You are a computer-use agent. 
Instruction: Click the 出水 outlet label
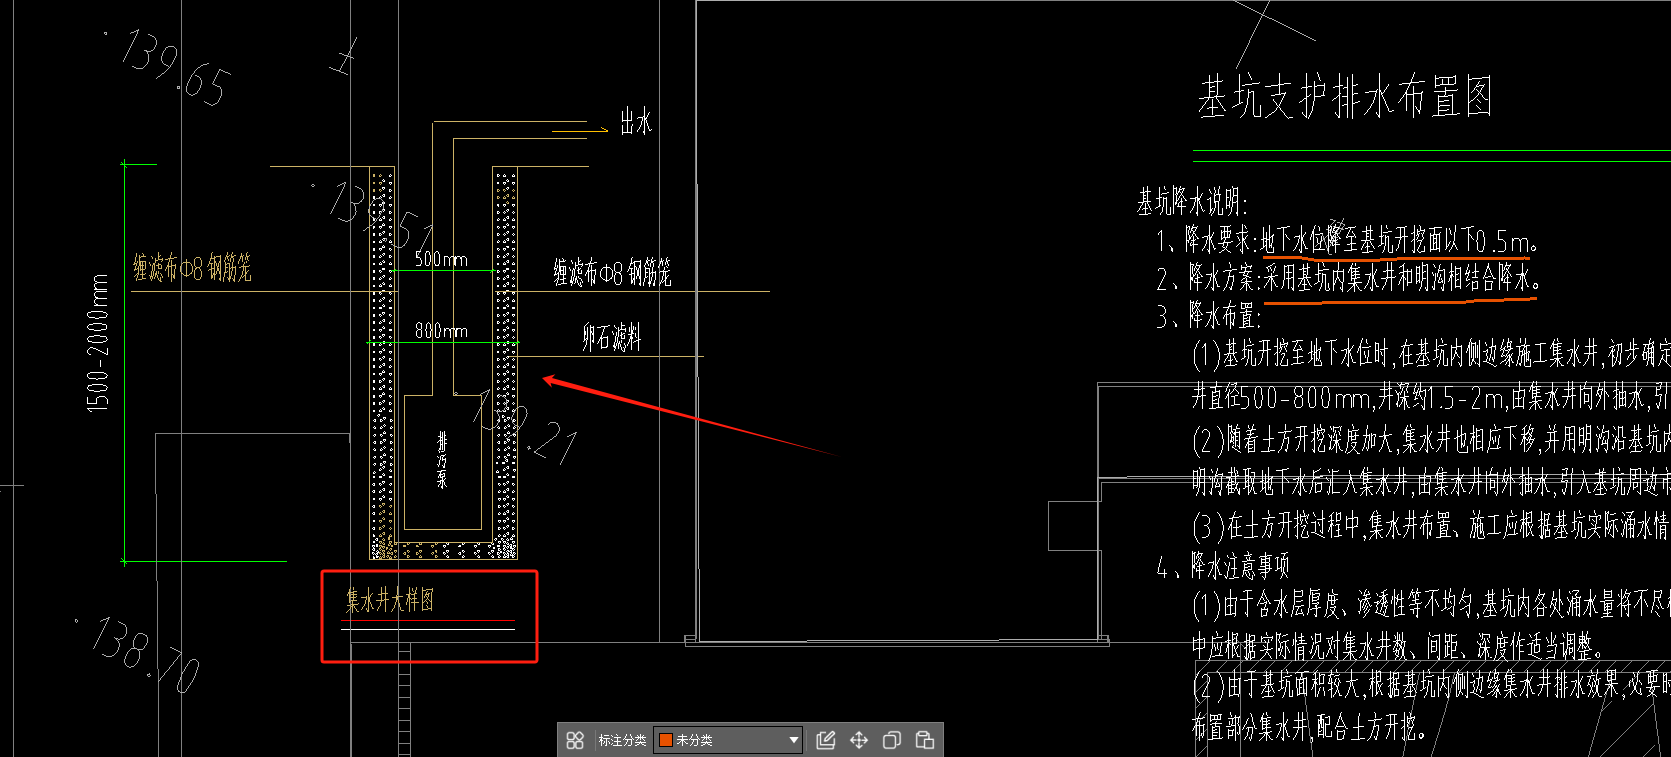[x=636, y=122]
